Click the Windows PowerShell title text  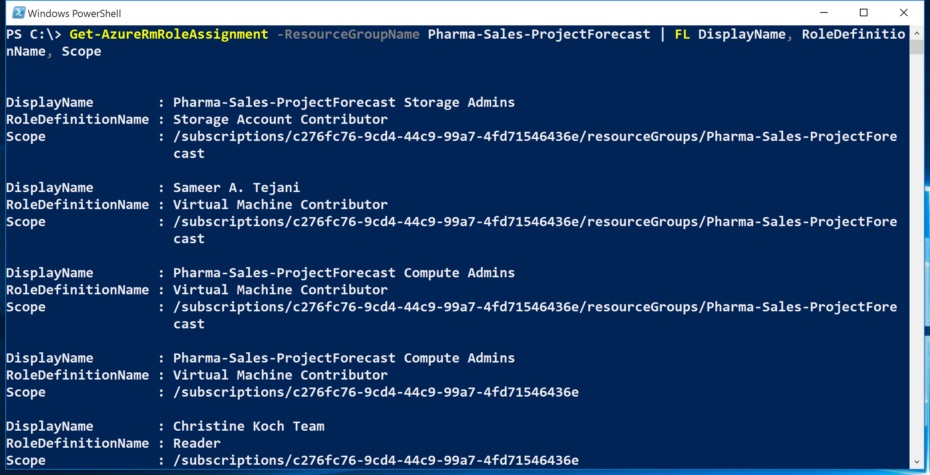click(x=74, y=13)
